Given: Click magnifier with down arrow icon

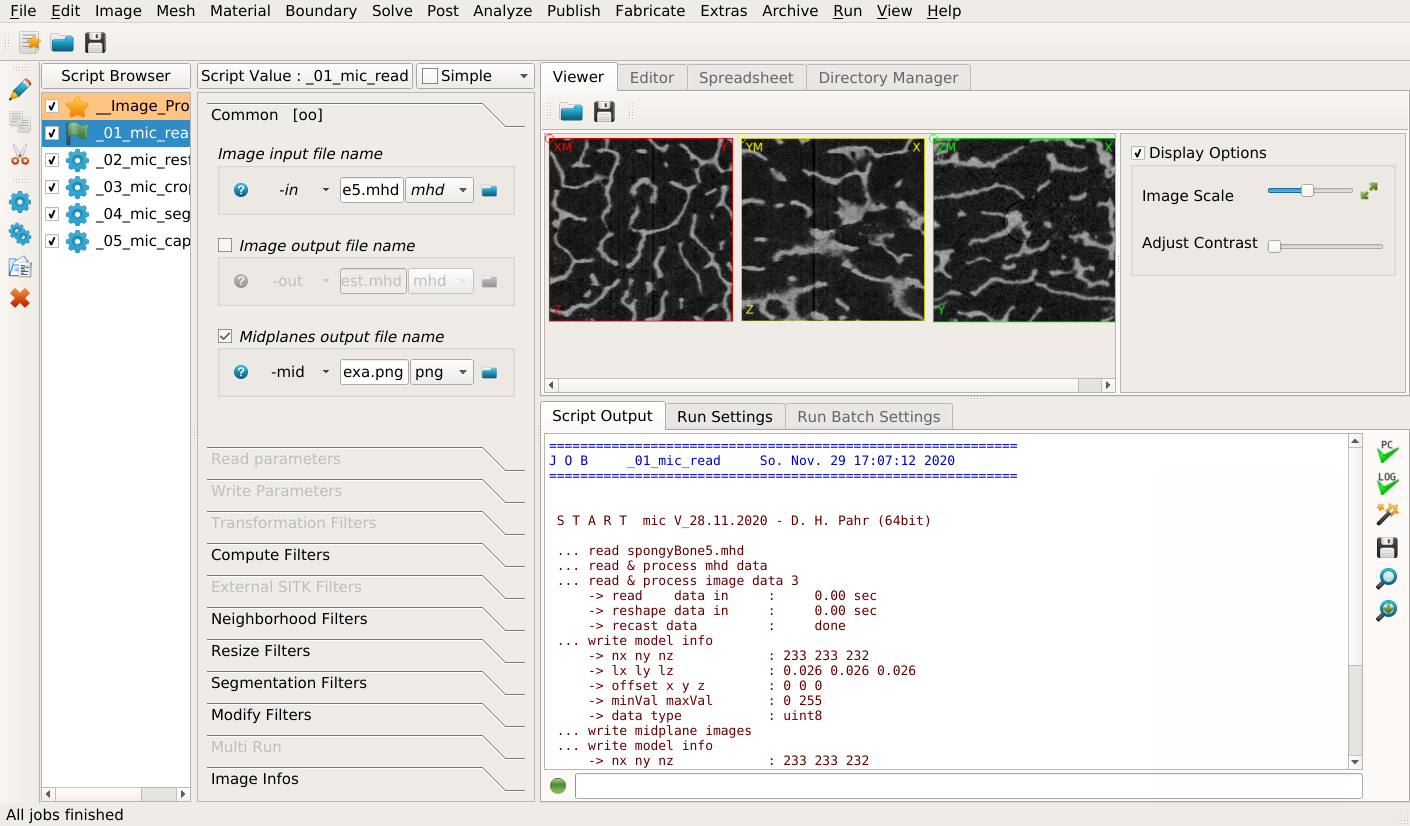Looking at the screenshot, I should [x=1387, y=610].
